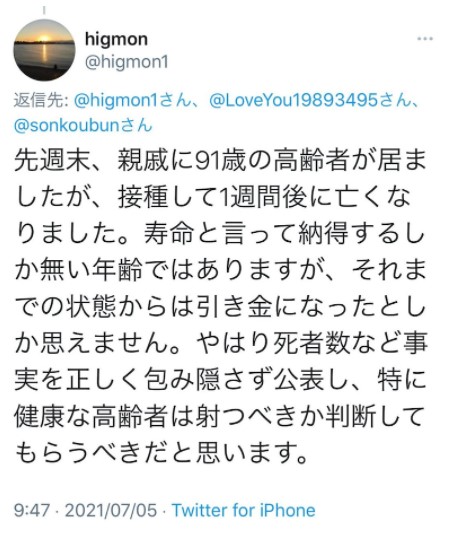Click the display name higmon

(116, 39)
